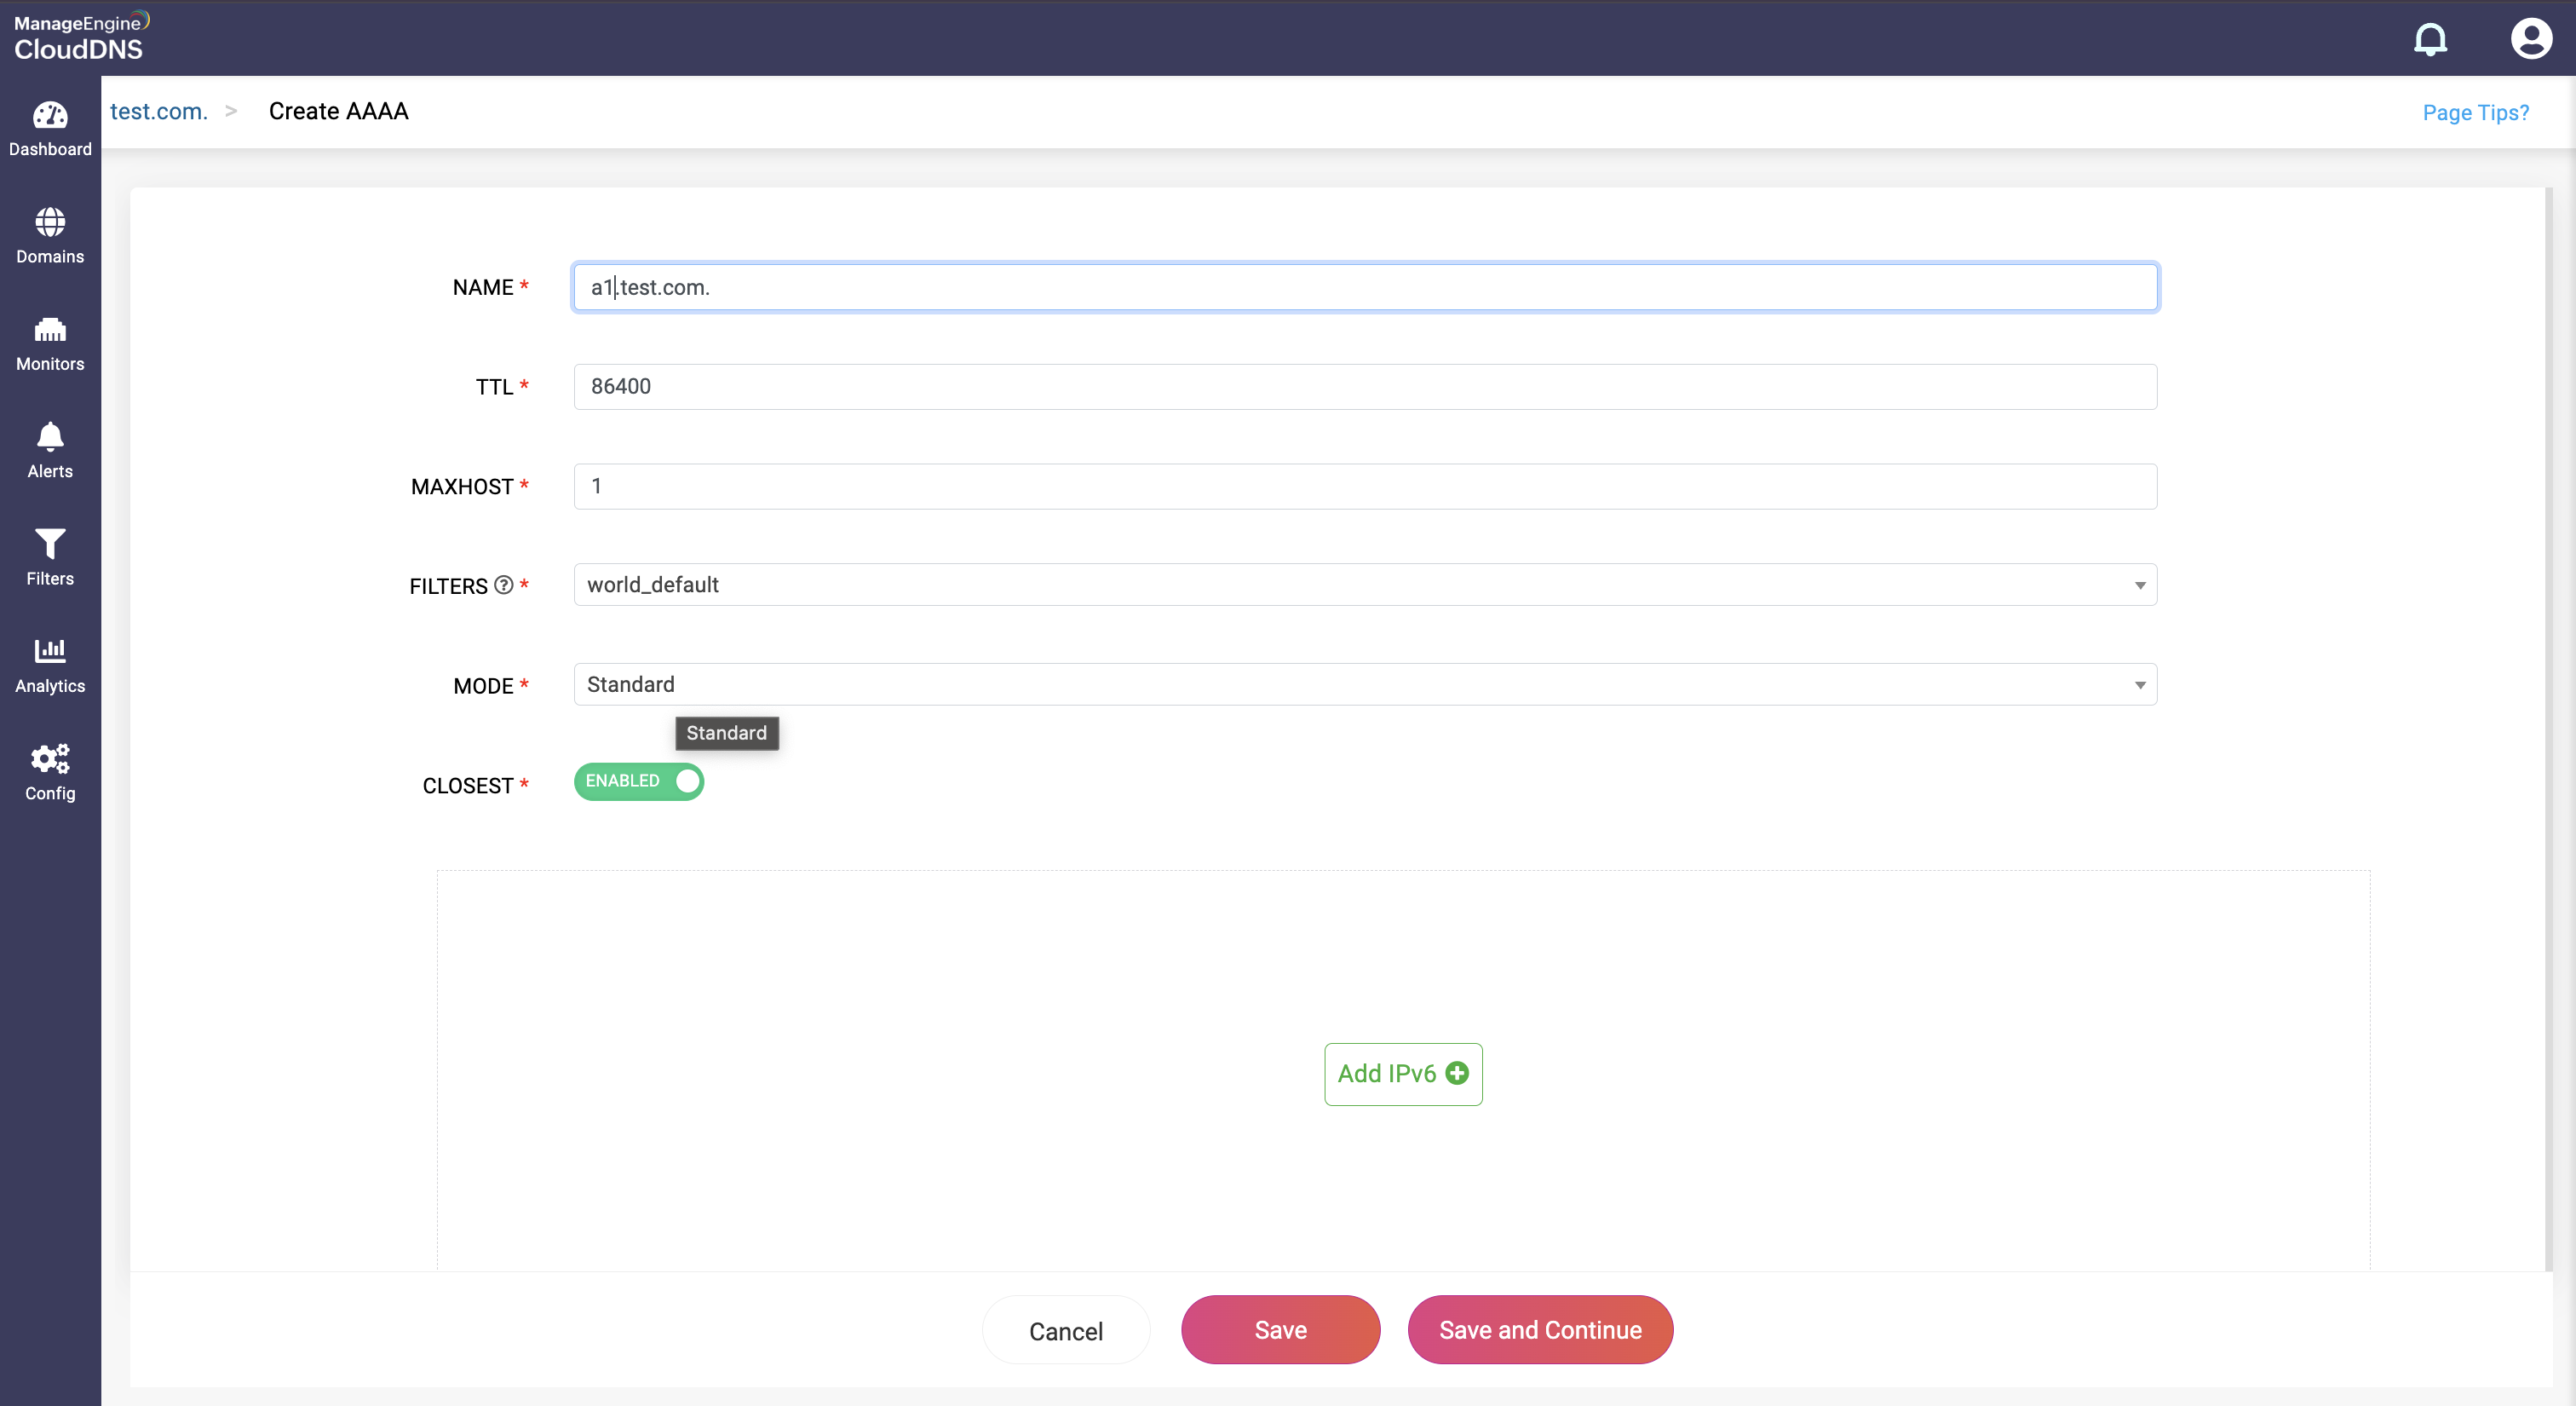Click the Save button
The image size is (2576, 1406).
[x=1280, y=1330]
